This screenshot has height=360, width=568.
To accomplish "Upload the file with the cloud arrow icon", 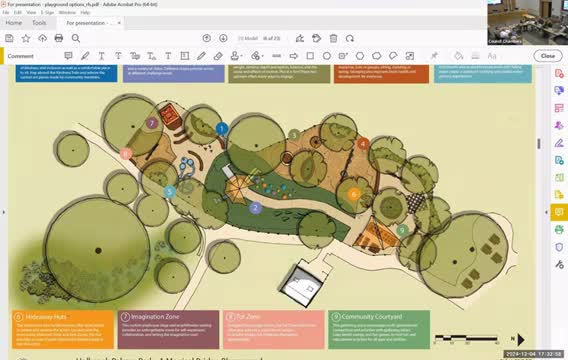I will [x=42, y=38].
